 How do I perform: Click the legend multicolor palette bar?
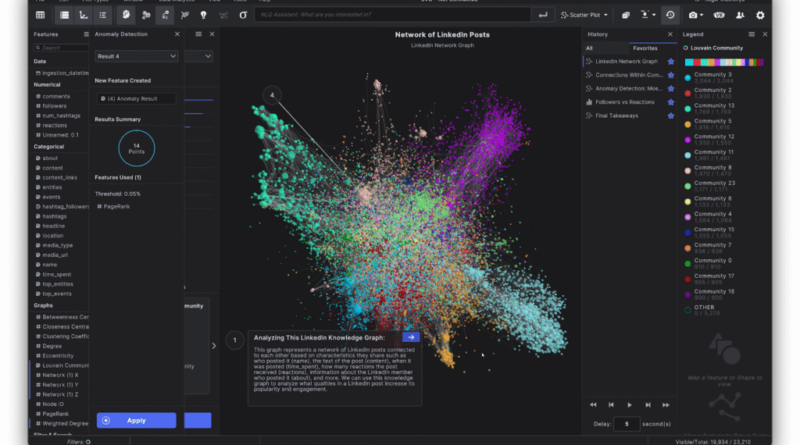pyautogui.click(x=724, y=62)
